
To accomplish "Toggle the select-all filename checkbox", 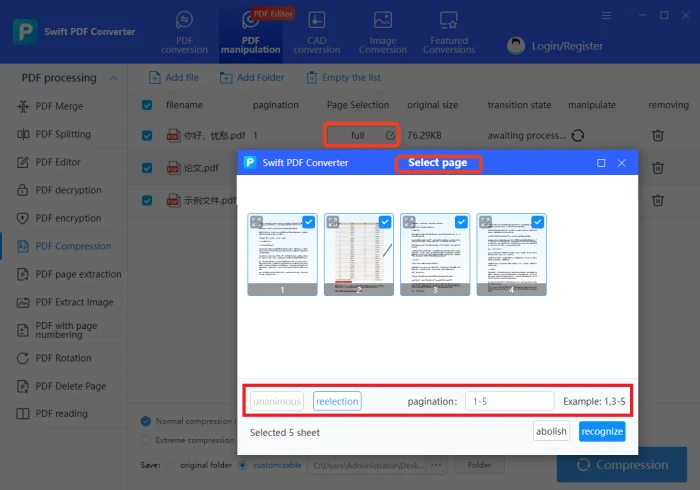I will click(147, 105).
